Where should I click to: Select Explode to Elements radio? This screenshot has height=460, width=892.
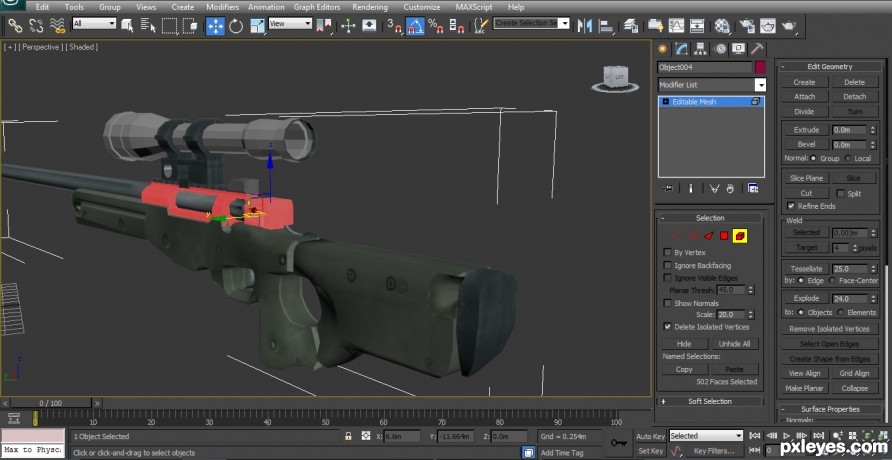tap(841, 313)
